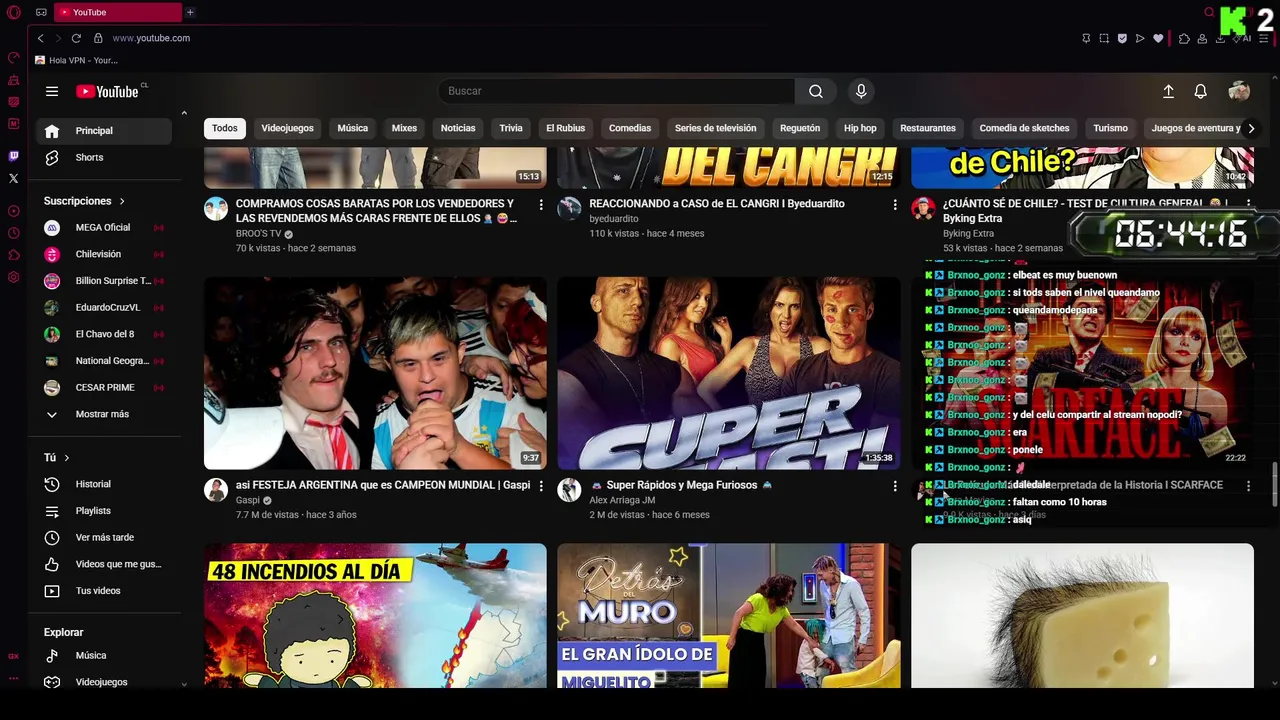The image size is (1280, 720).
Task: Go to Principal in sidebar
Action: 104,131
